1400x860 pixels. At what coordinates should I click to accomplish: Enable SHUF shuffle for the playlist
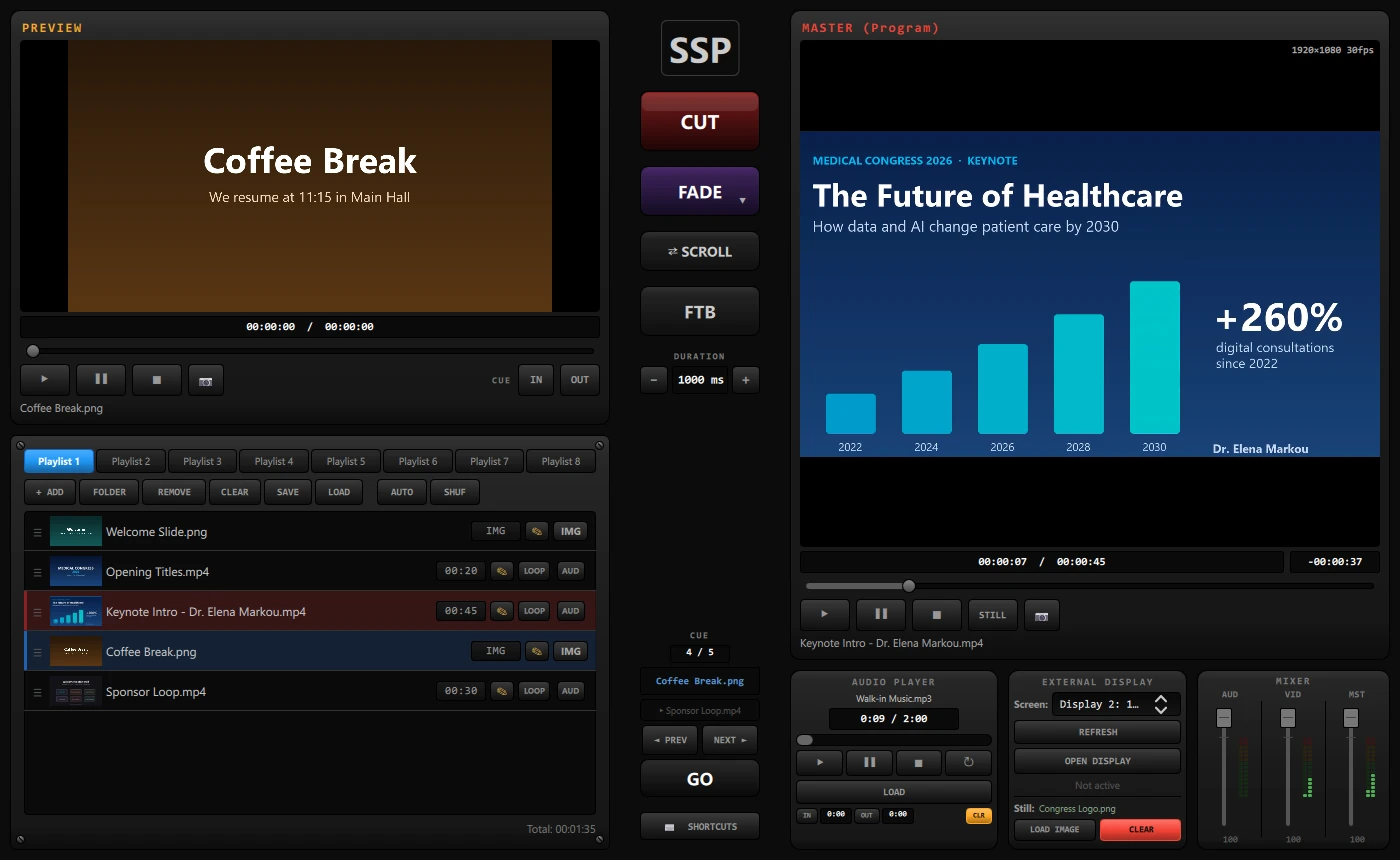click(x=455, y=492)
